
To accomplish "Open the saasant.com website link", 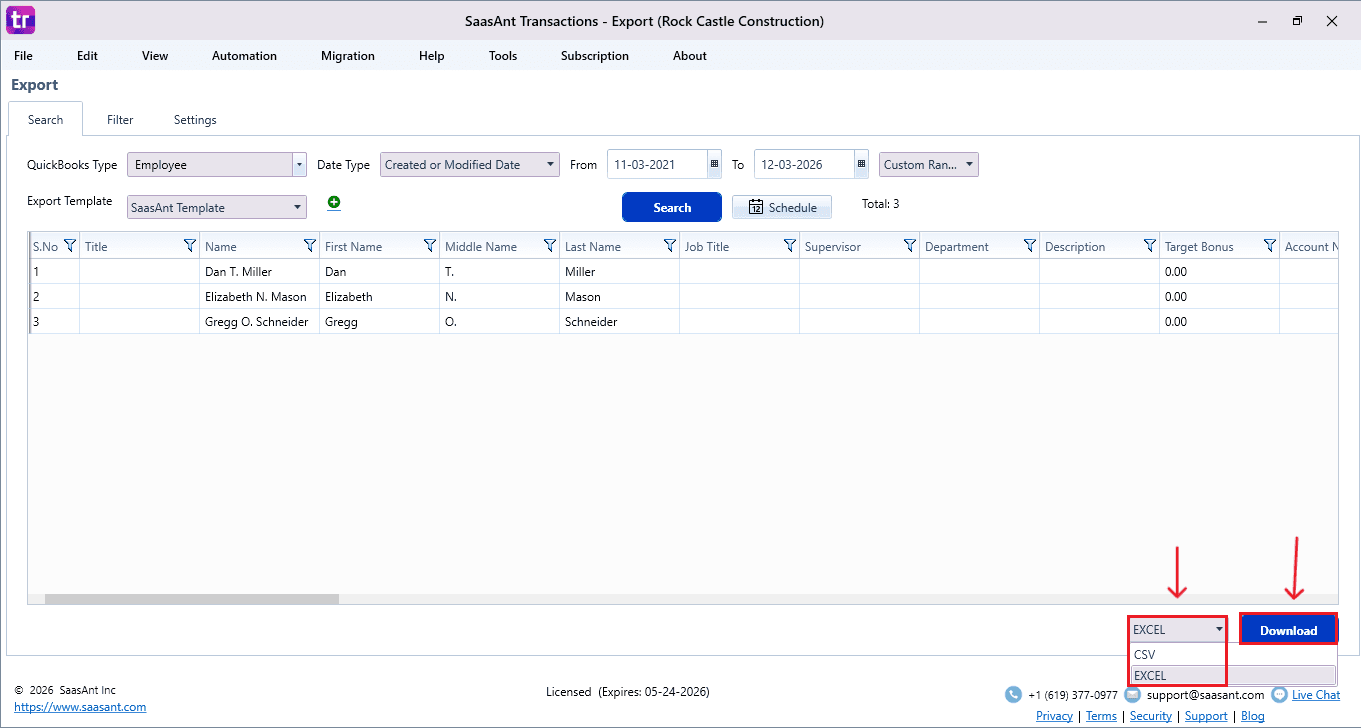I will (x=80, y=707).
